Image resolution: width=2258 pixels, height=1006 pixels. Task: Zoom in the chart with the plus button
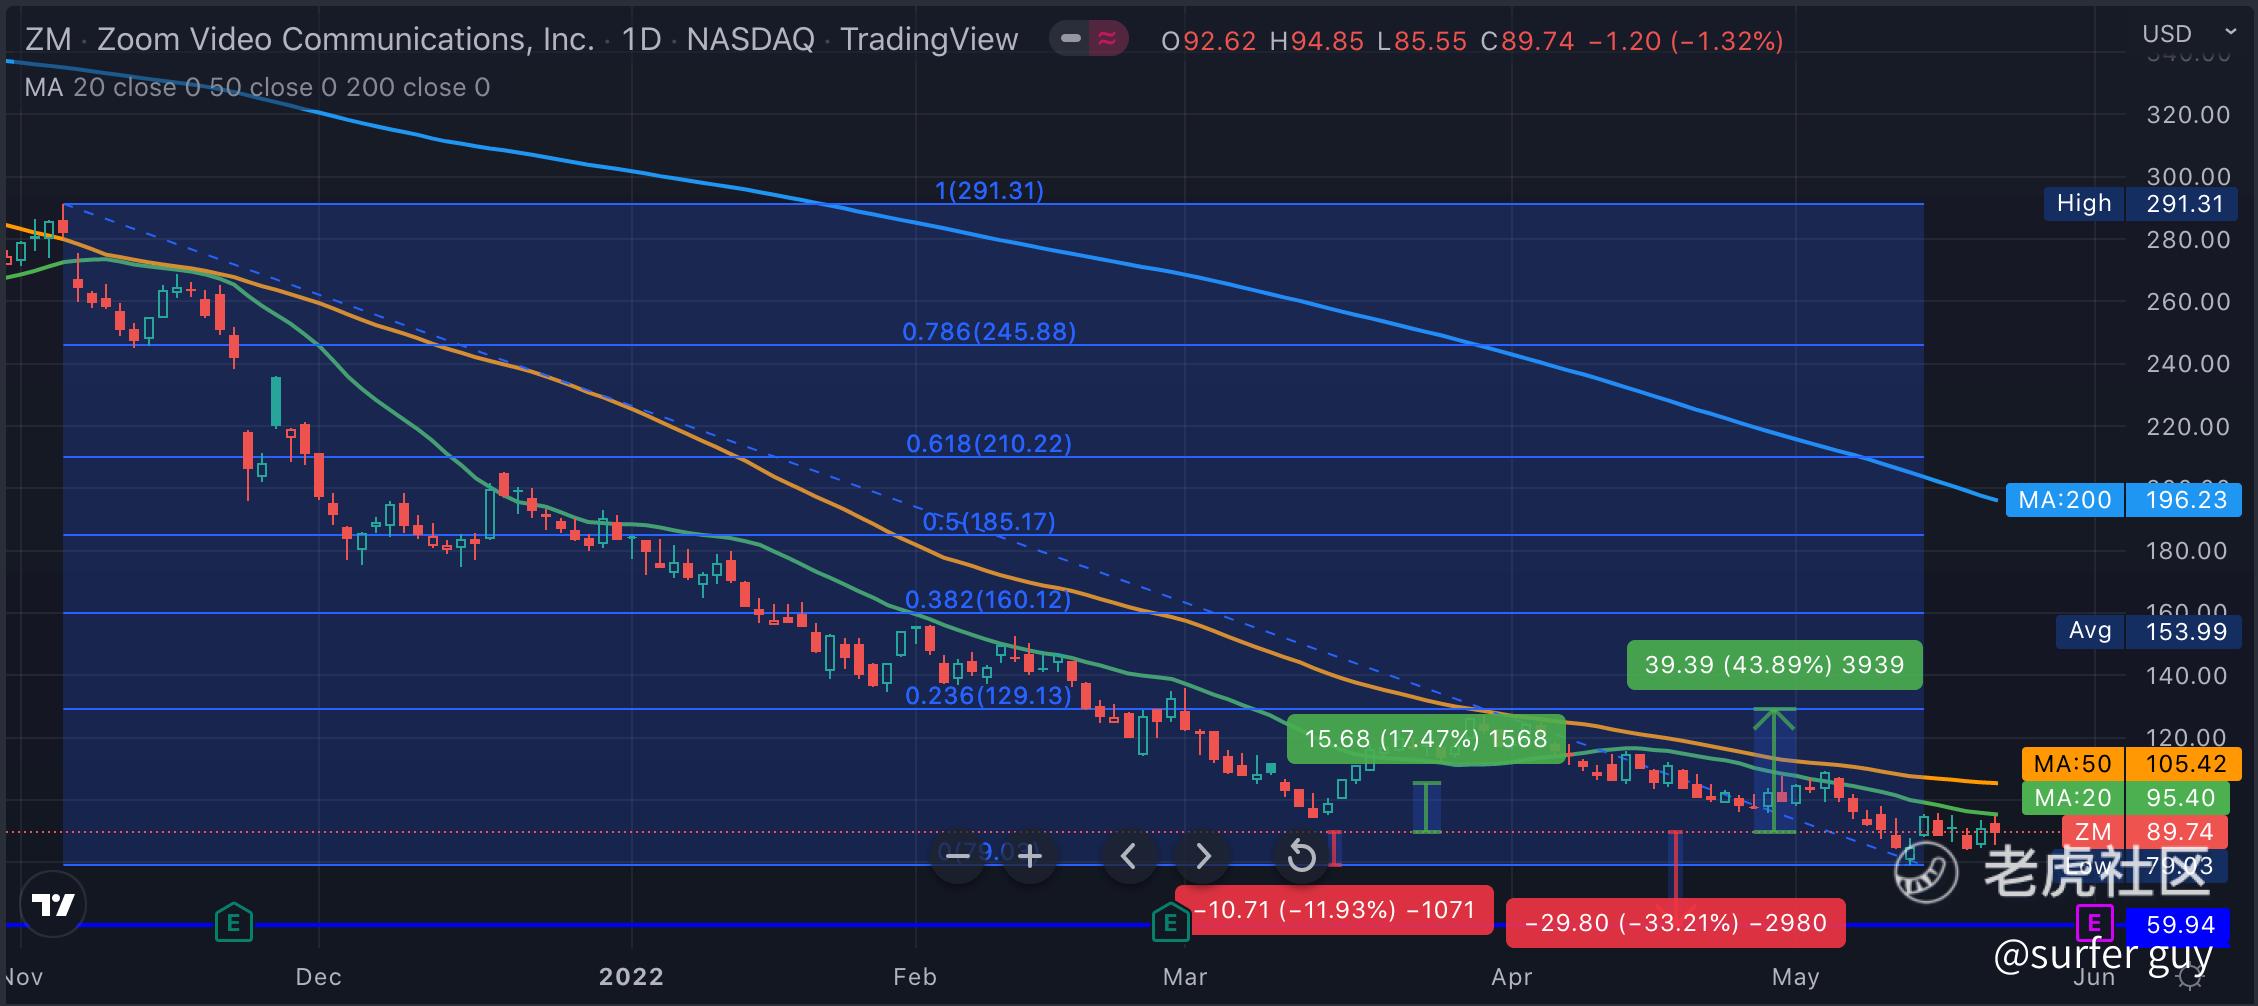tap(1030, 856)
